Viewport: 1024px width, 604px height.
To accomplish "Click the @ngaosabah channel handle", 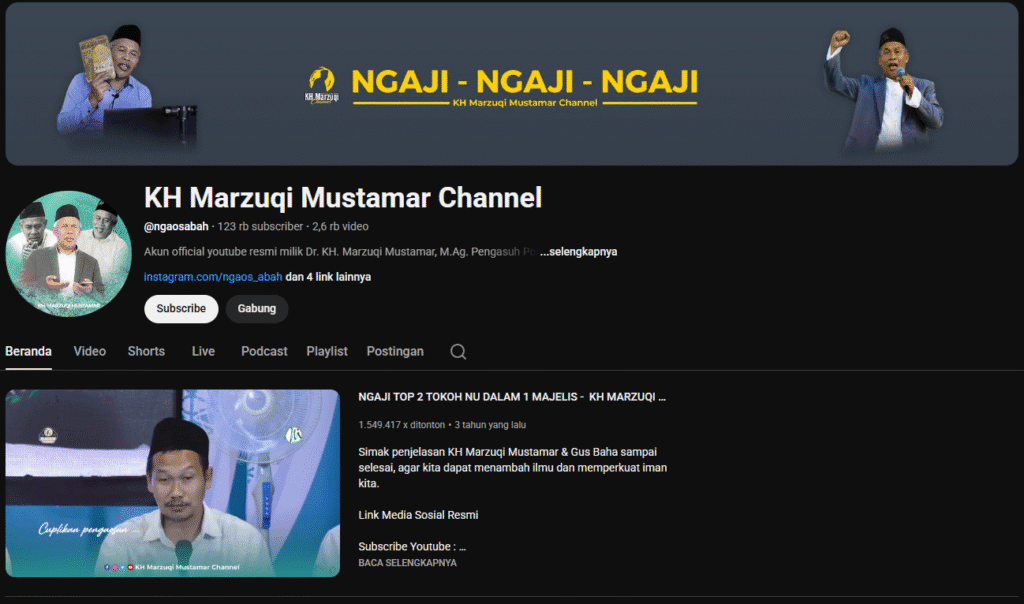I will (176, 227).
